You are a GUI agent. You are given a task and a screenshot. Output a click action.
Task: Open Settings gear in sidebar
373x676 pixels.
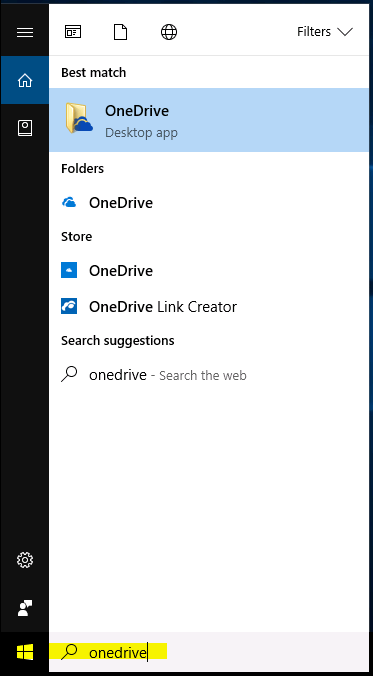(25, 560)
